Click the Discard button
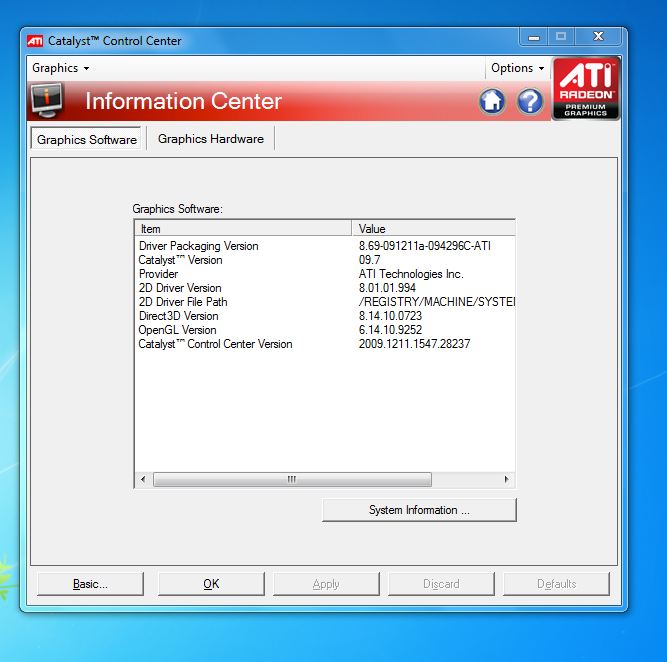Image resolution: width=667 pixels, height=662 pixels. coord(441,584)
